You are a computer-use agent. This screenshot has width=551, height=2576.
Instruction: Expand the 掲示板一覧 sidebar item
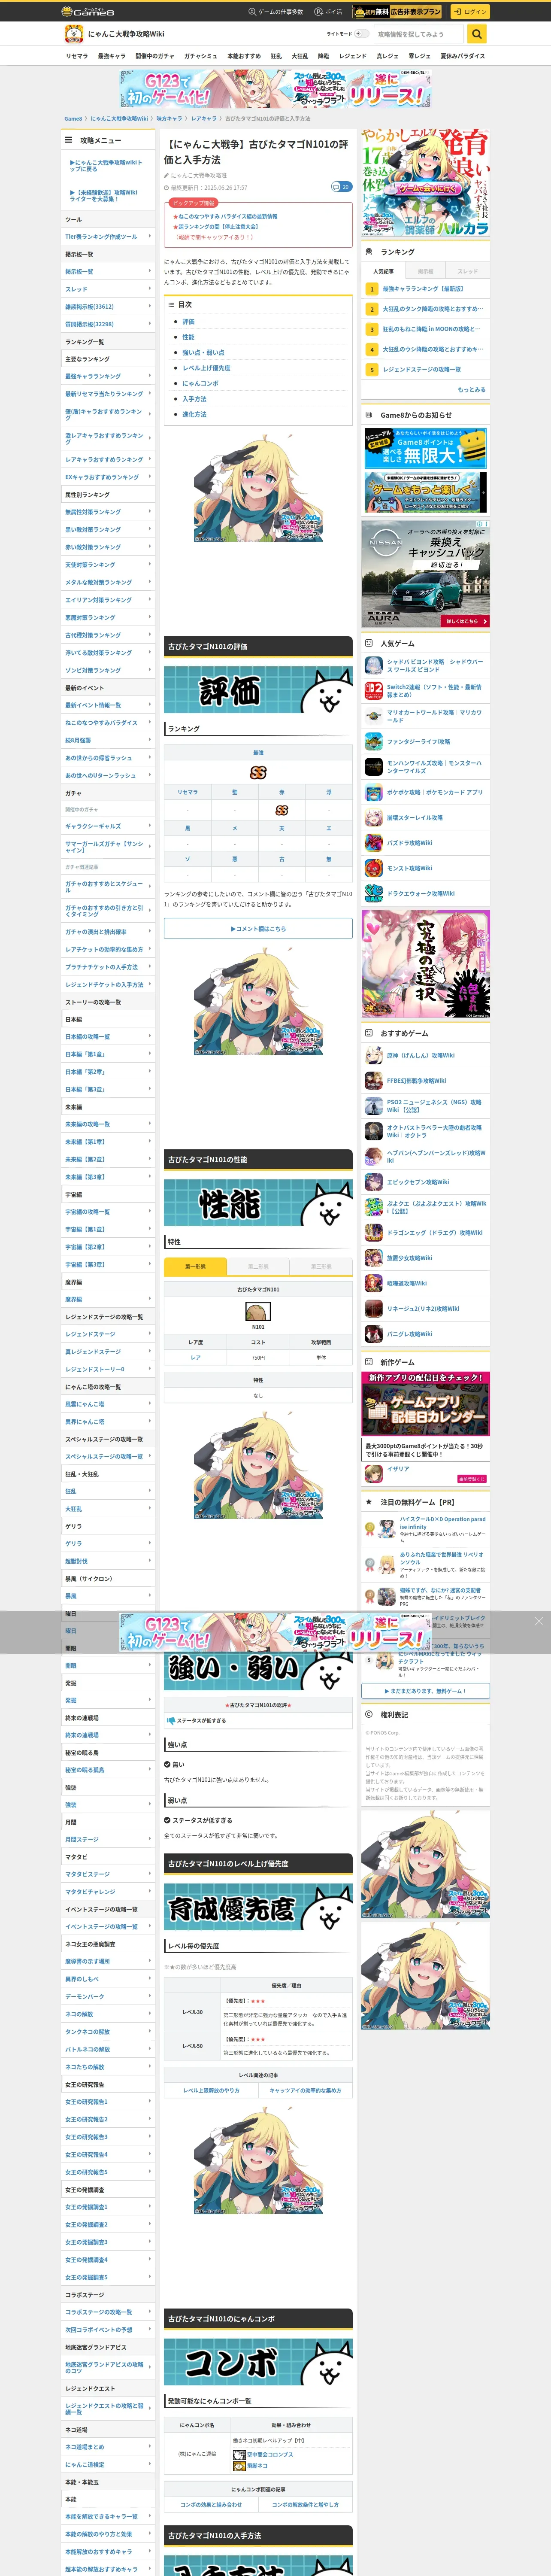[x=108, y=272]
